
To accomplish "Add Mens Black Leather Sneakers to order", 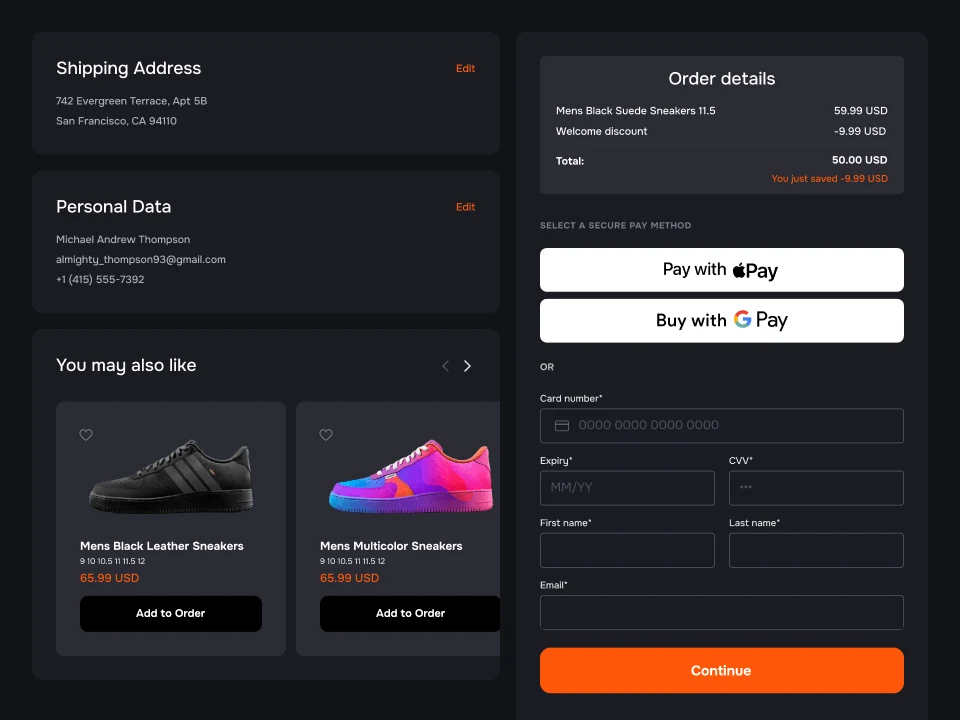I will [x=170, y=613].
